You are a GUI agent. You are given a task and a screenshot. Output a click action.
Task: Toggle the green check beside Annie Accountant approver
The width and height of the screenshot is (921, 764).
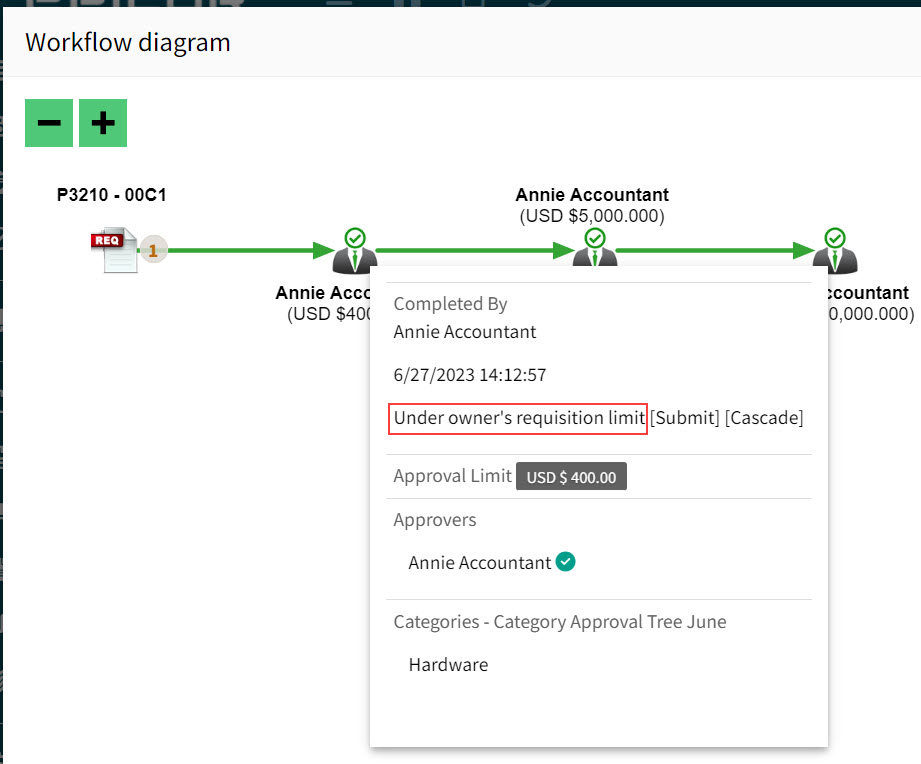click(x=565, y=562)
